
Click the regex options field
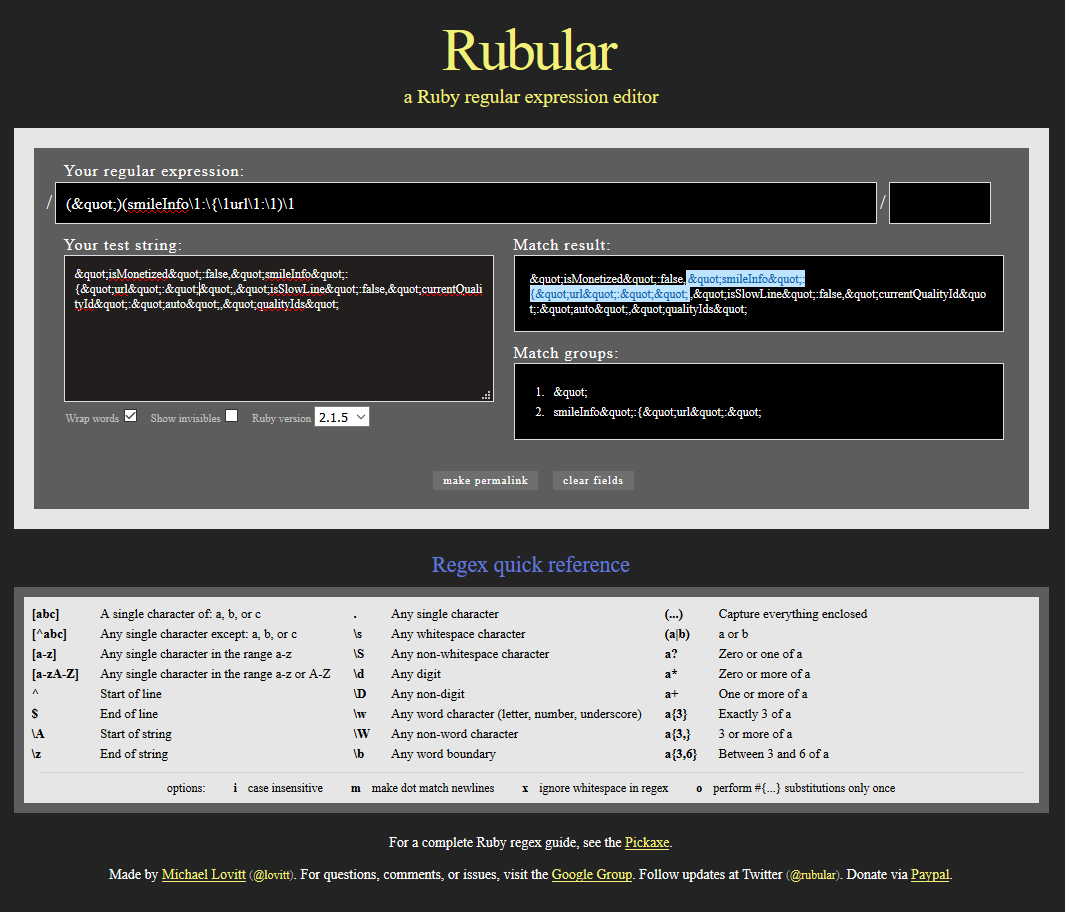click(x=939, y=203)
